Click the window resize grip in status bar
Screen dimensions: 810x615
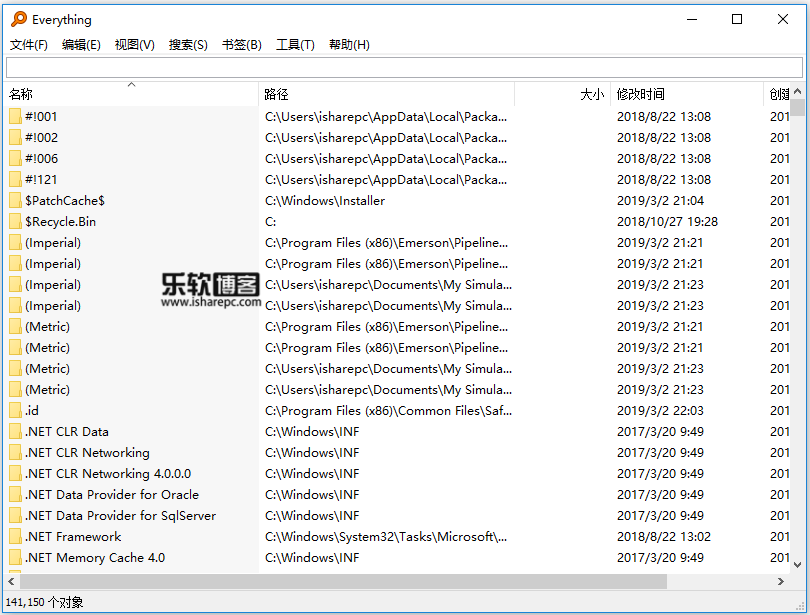(800, 605)
